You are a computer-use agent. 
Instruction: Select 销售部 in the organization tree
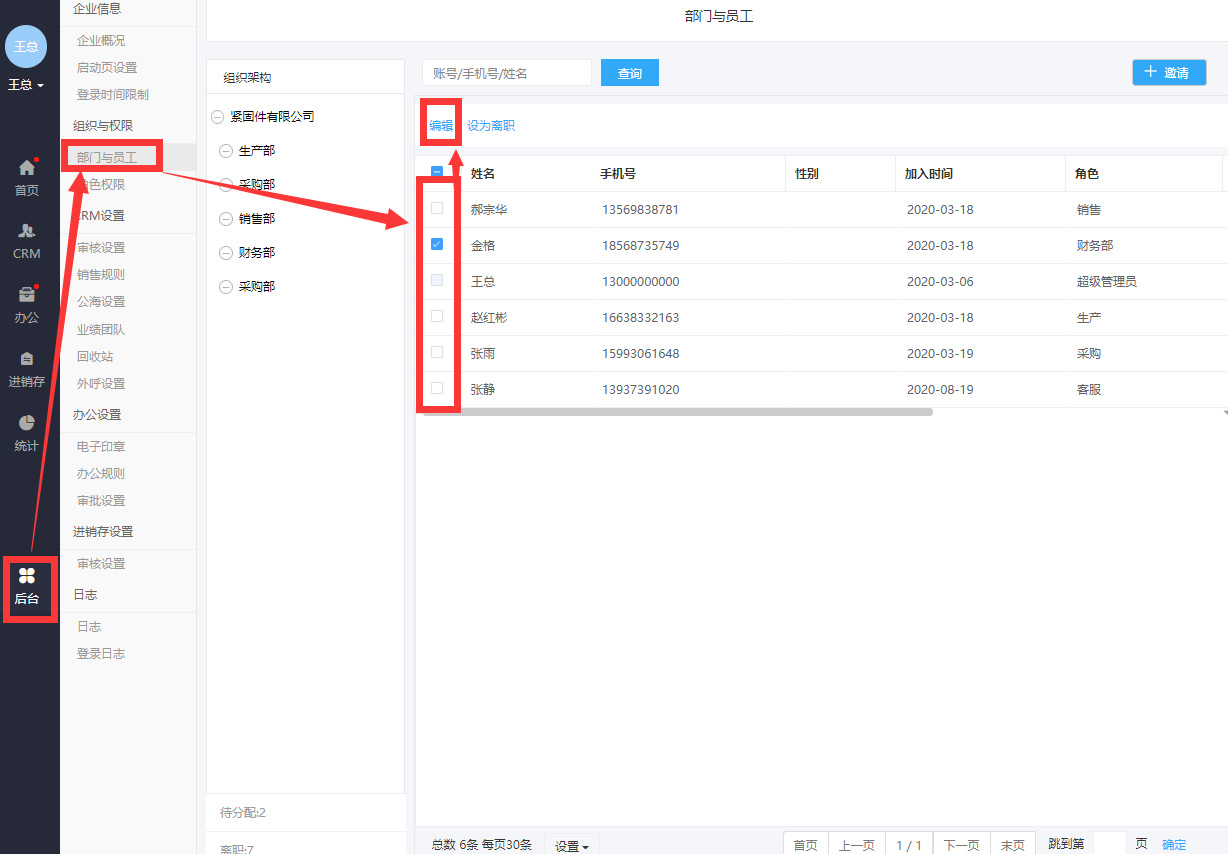click(257, 219)
